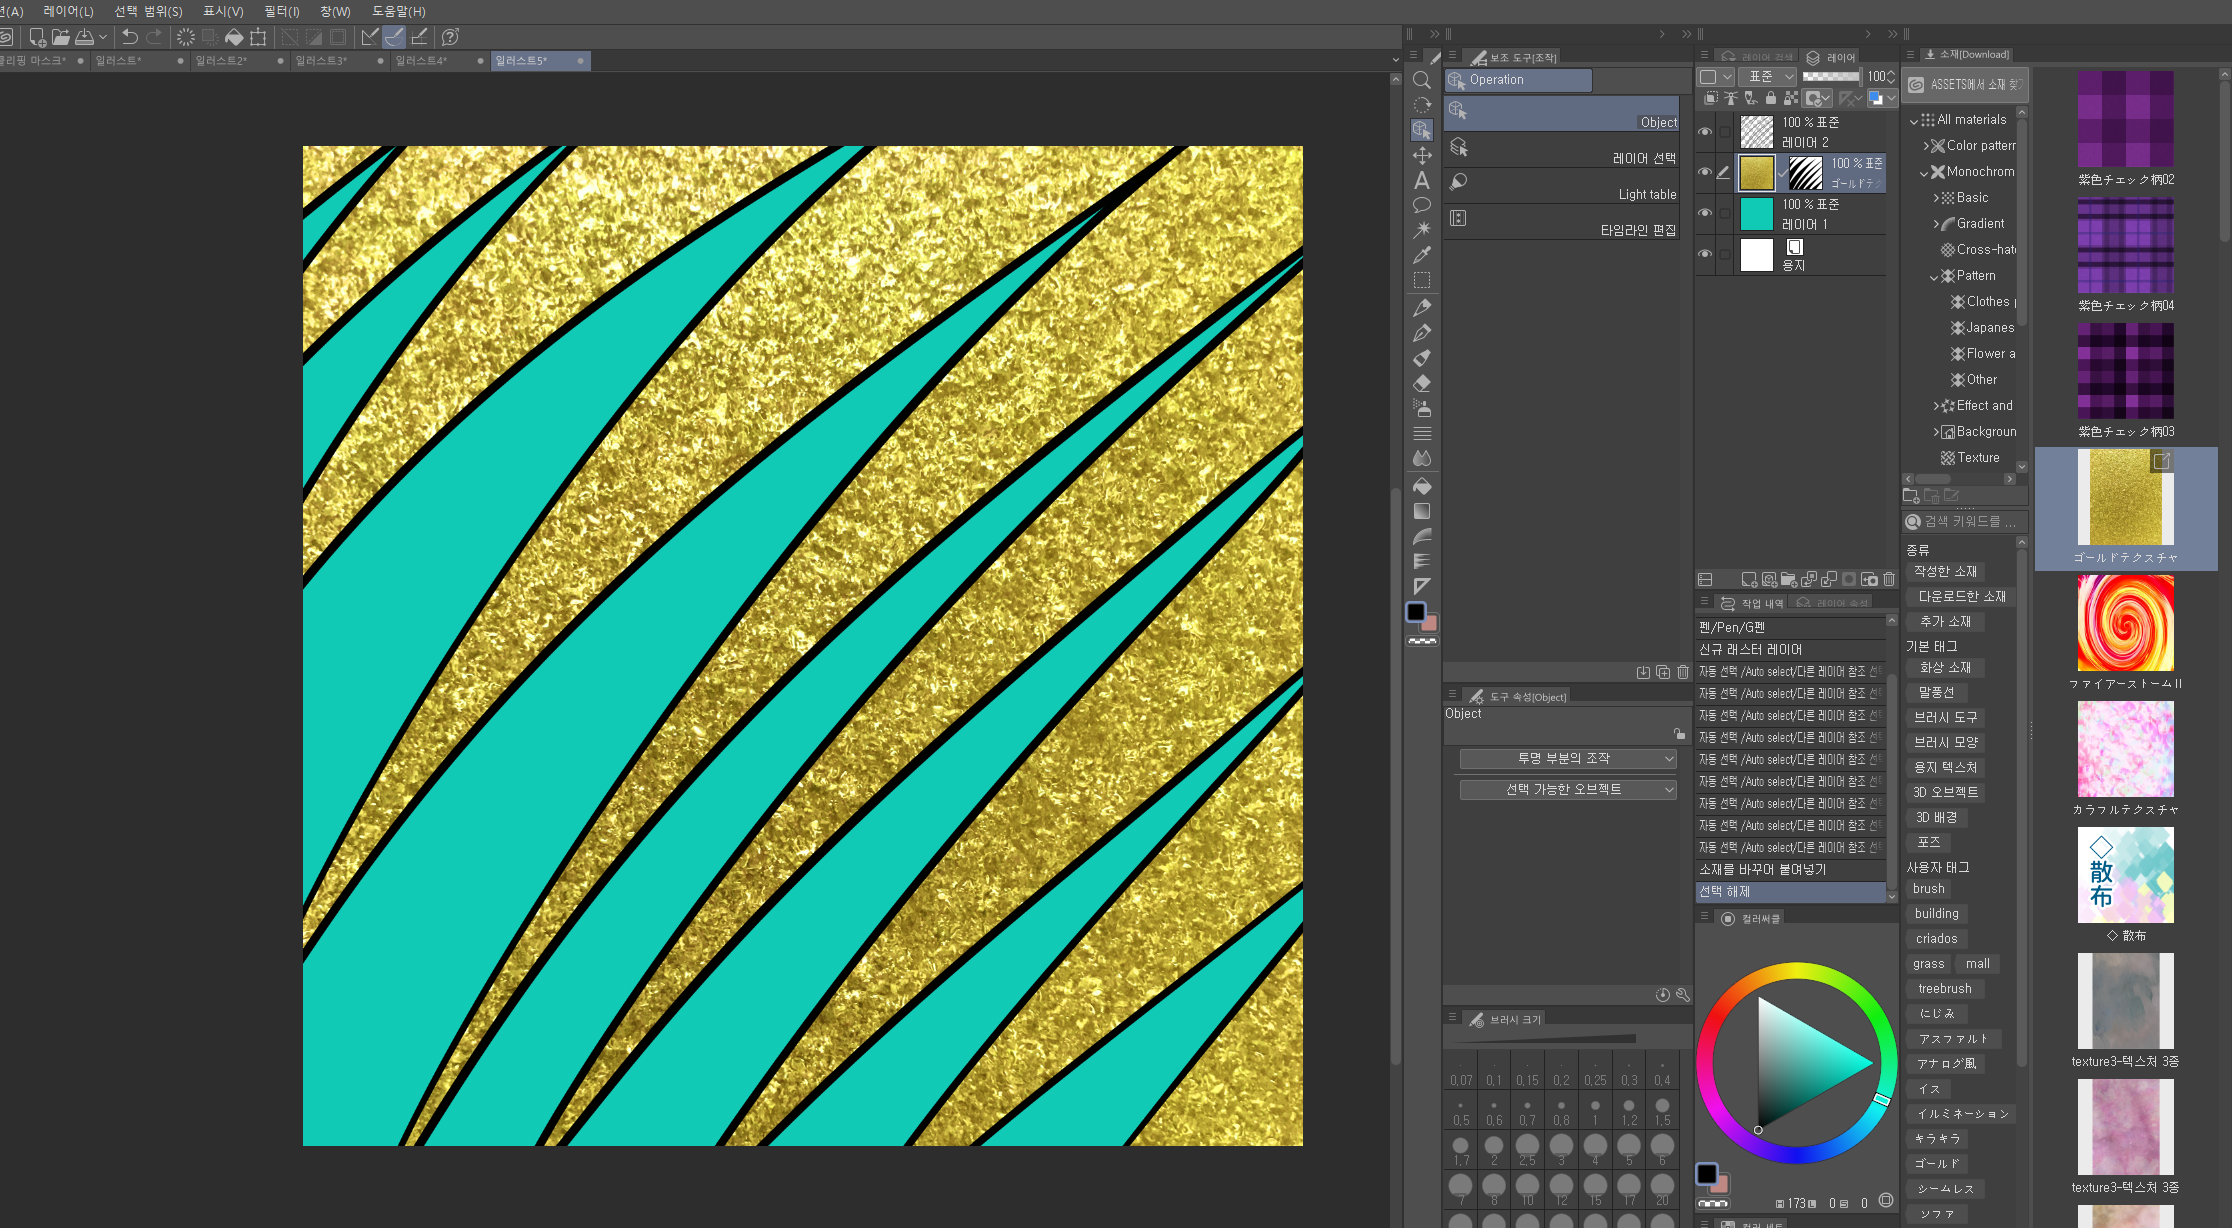This screenshot has width=2232, height=1228.
Task: Select the Text tool
Action: [1421, 181]
